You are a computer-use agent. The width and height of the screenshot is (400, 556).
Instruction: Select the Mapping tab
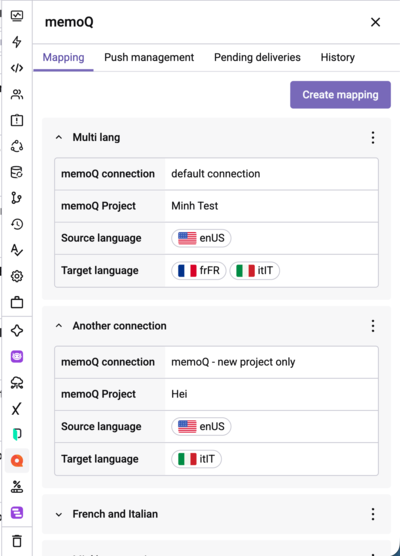(63, 57)
